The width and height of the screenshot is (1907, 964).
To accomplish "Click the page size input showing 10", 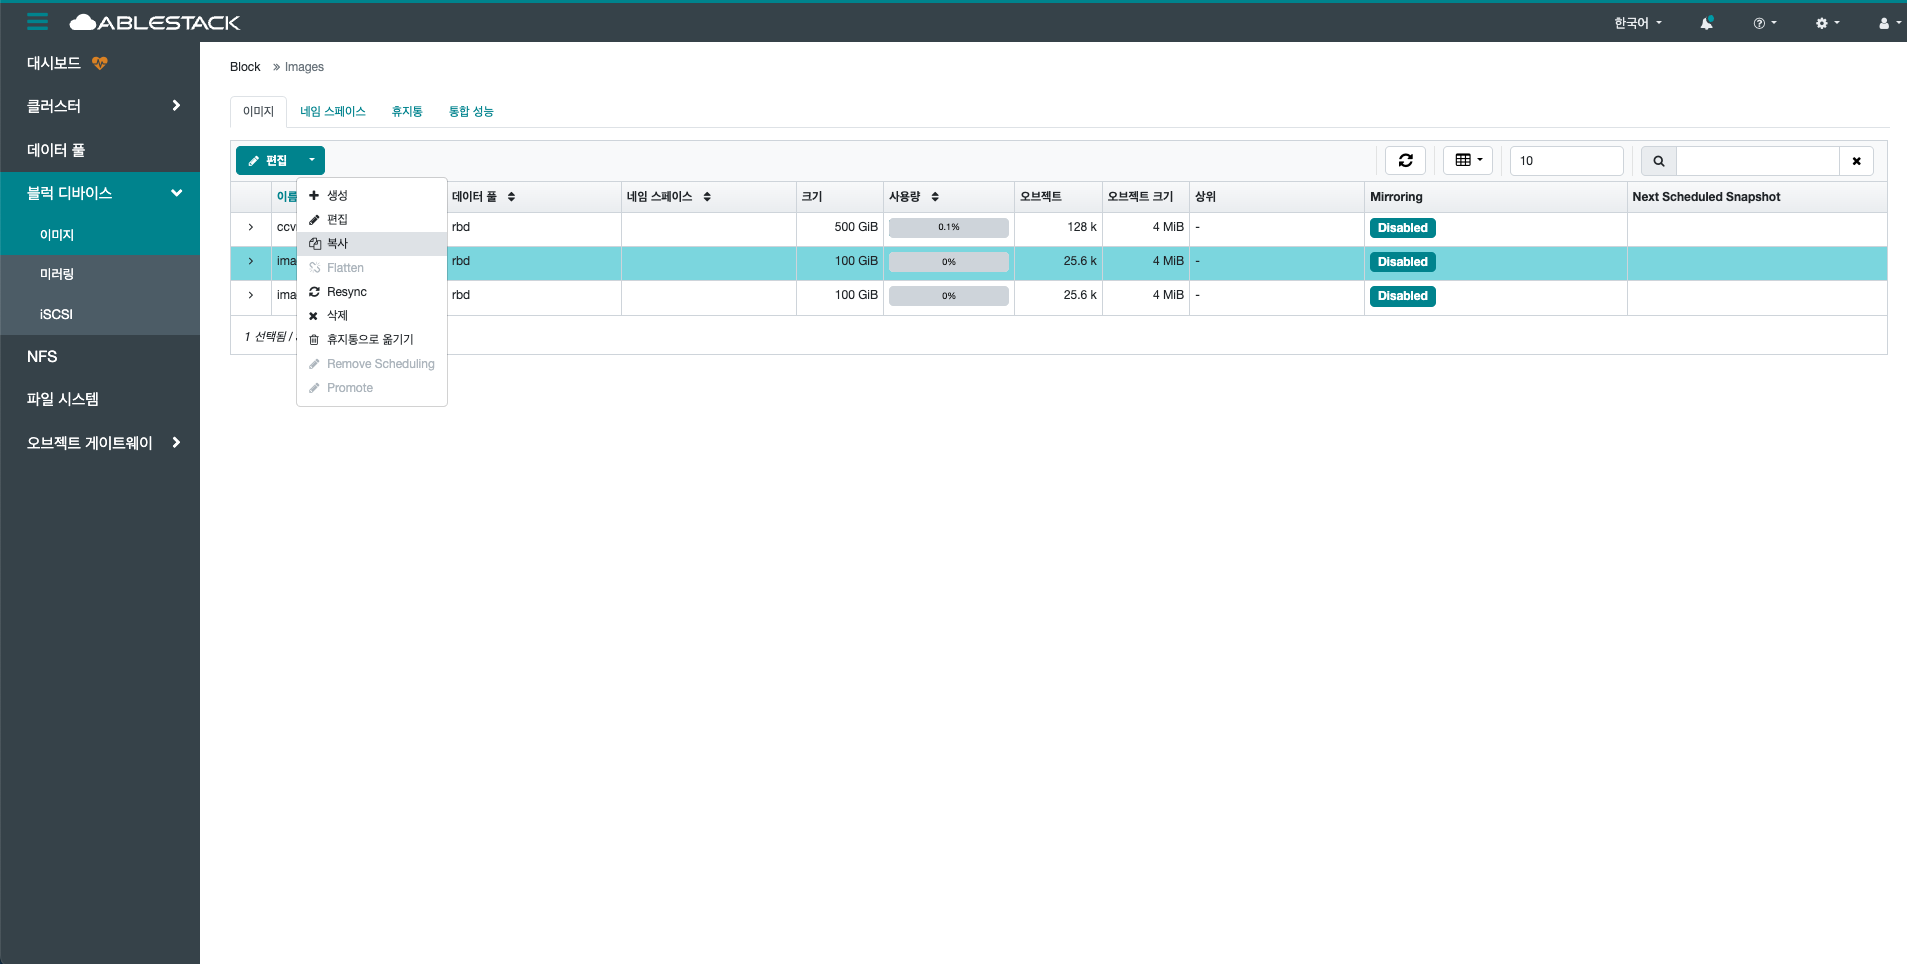I will click(1565, 160).
